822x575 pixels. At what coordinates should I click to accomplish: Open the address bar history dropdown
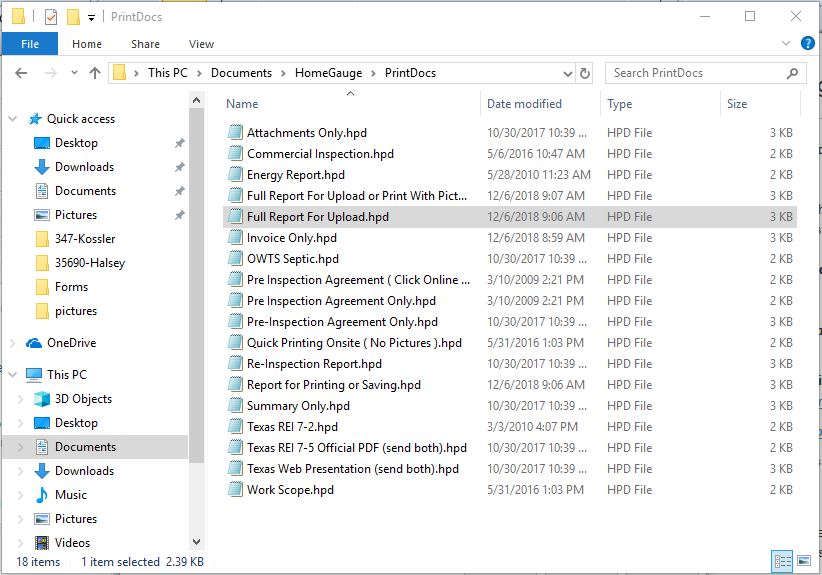(567, 73)
